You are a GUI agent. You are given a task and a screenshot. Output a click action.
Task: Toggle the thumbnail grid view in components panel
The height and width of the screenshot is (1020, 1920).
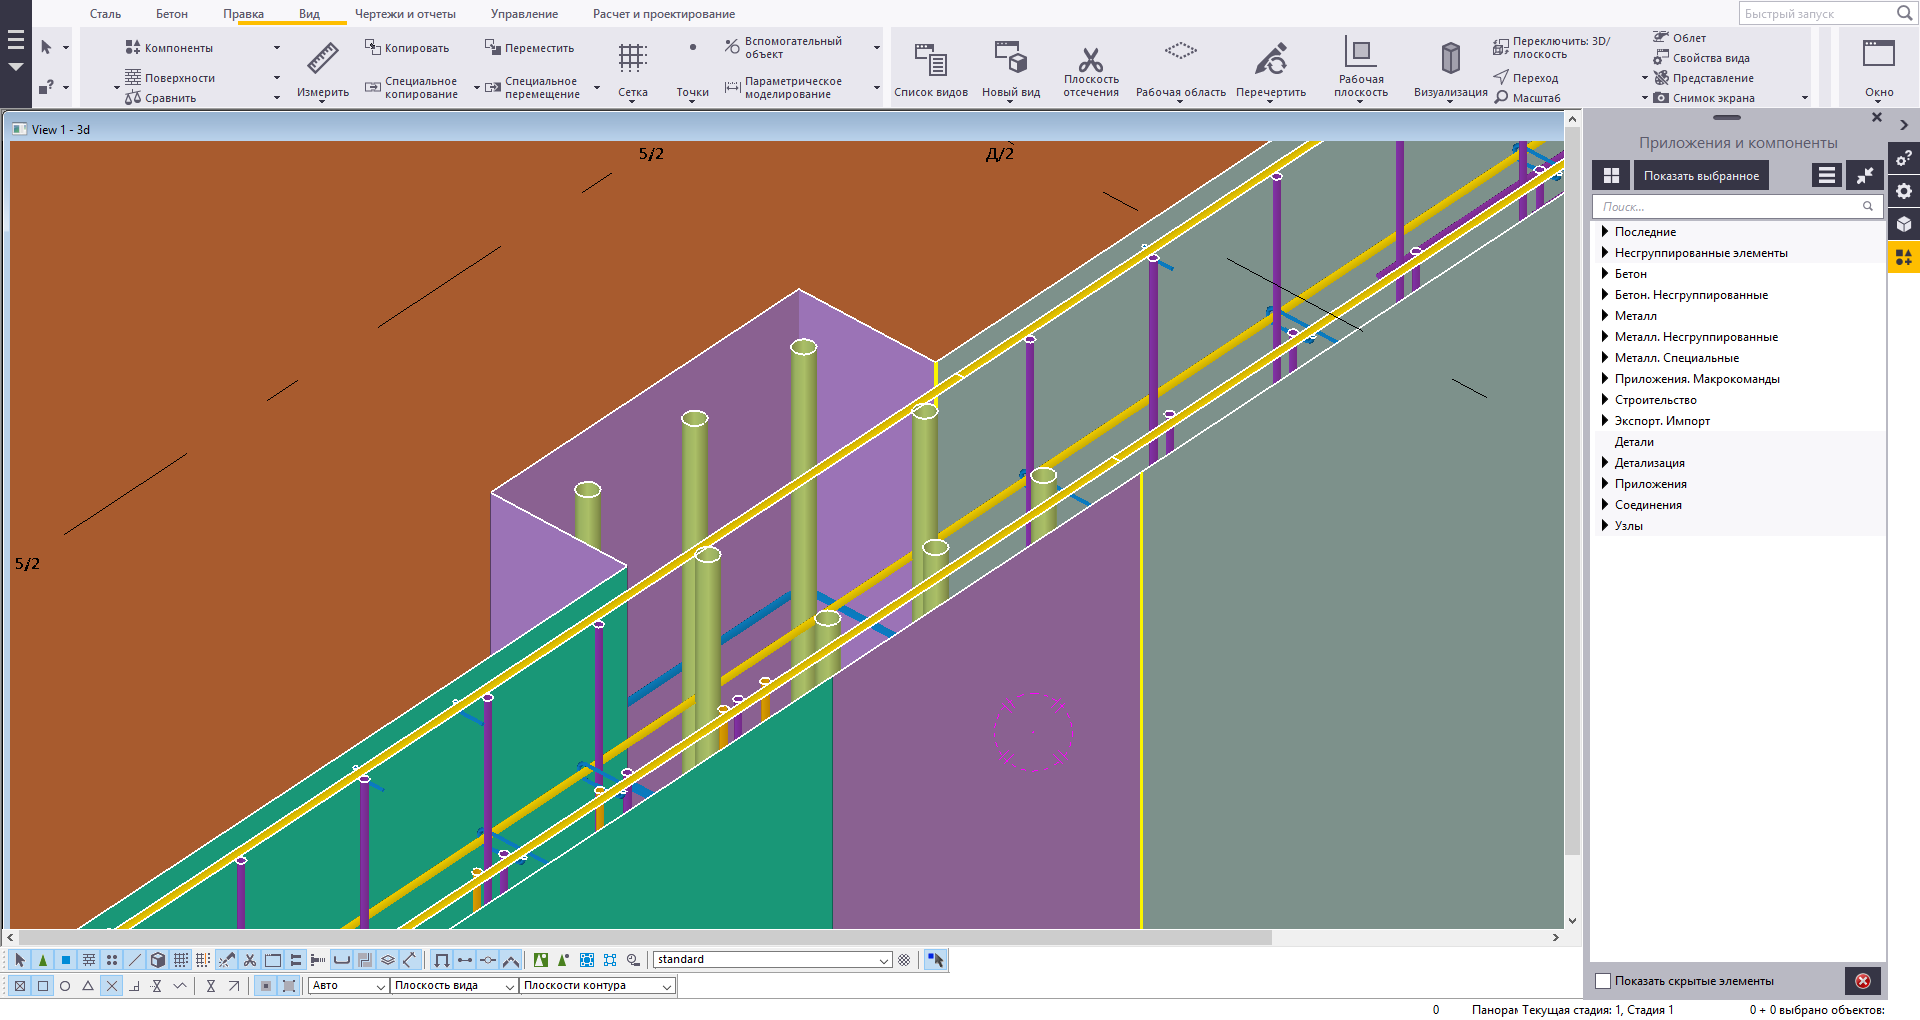click(1611, 176)
